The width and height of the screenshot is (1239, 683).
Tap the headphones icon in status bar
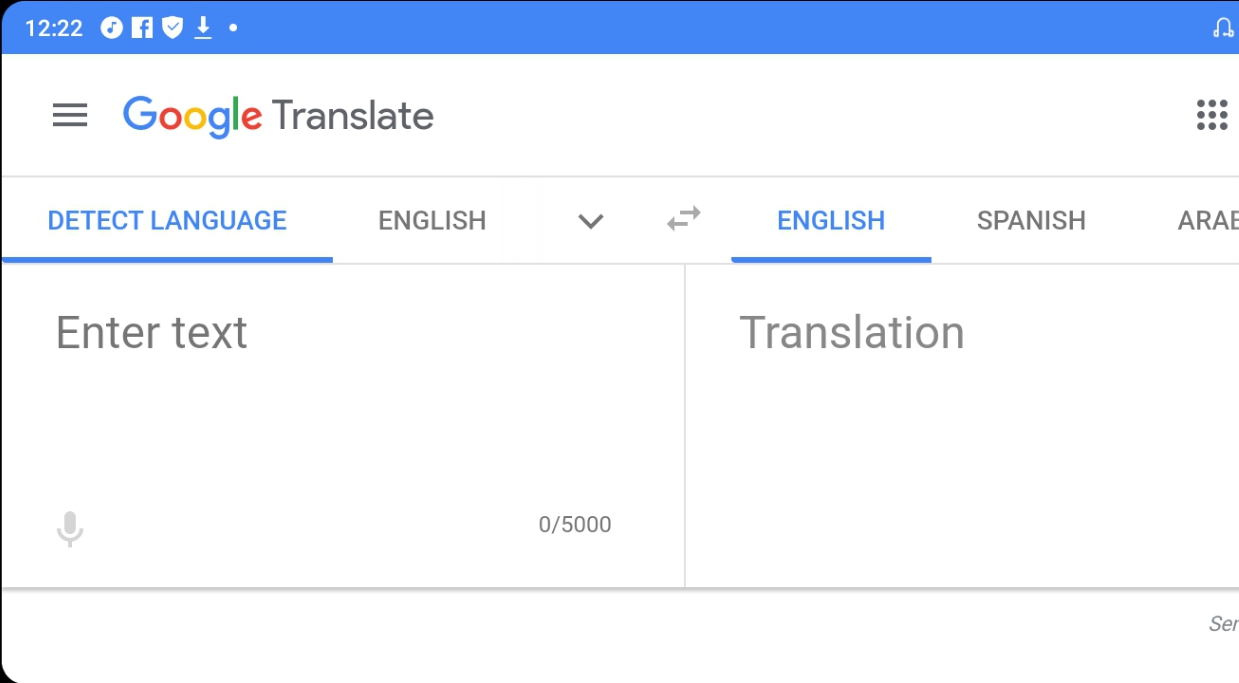[x=1223, y=28]
